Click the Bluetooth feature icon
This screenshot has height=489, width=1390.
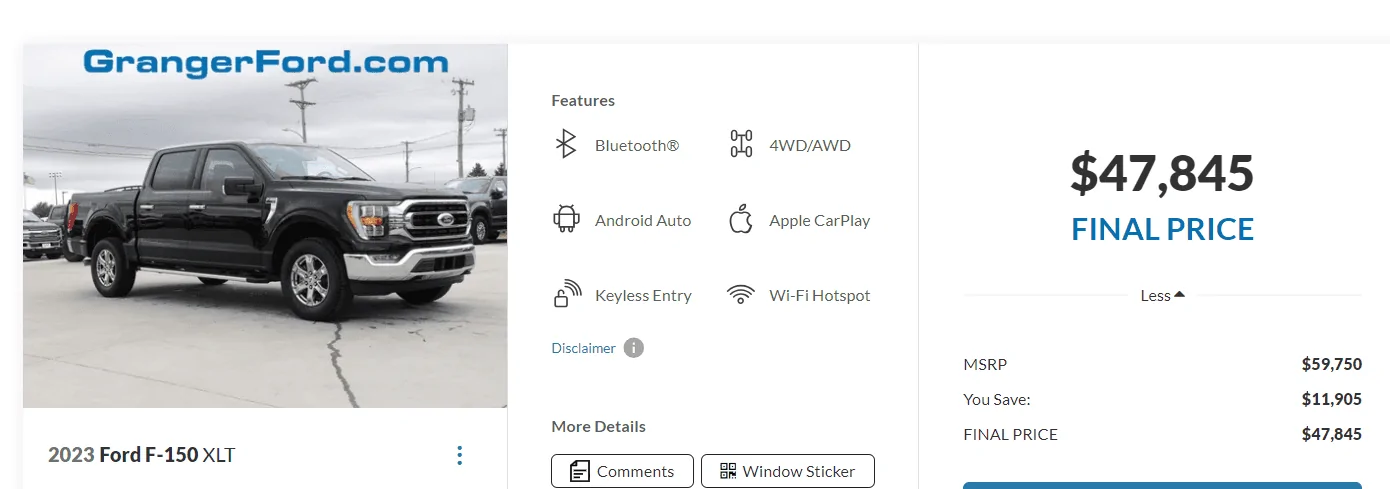pyautogui.click(x=566, y=145)
